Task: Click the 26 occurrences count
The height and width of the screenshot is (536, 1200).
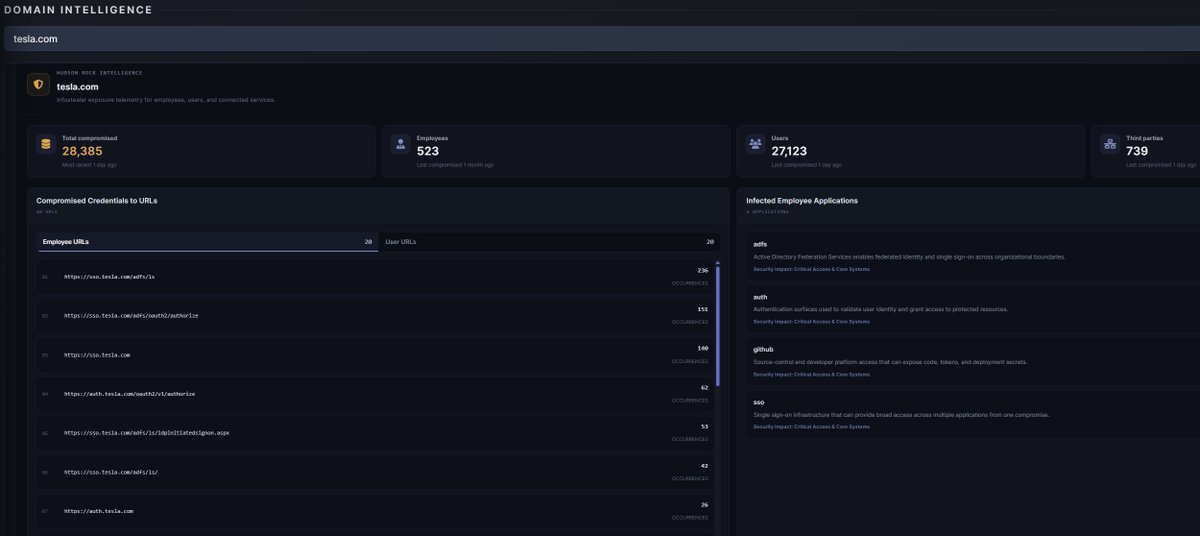Action: pos(704,504)
